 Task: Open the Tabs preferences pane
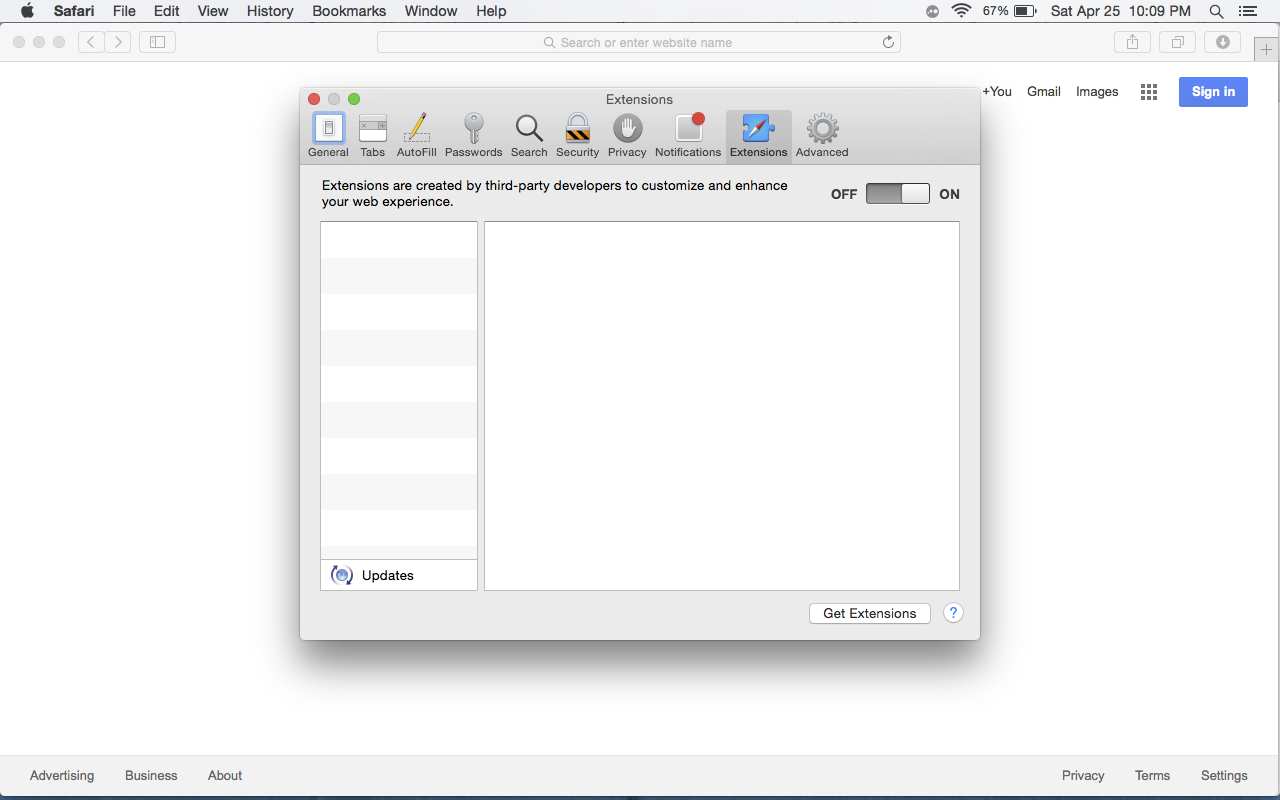click(x=372, y=136)
